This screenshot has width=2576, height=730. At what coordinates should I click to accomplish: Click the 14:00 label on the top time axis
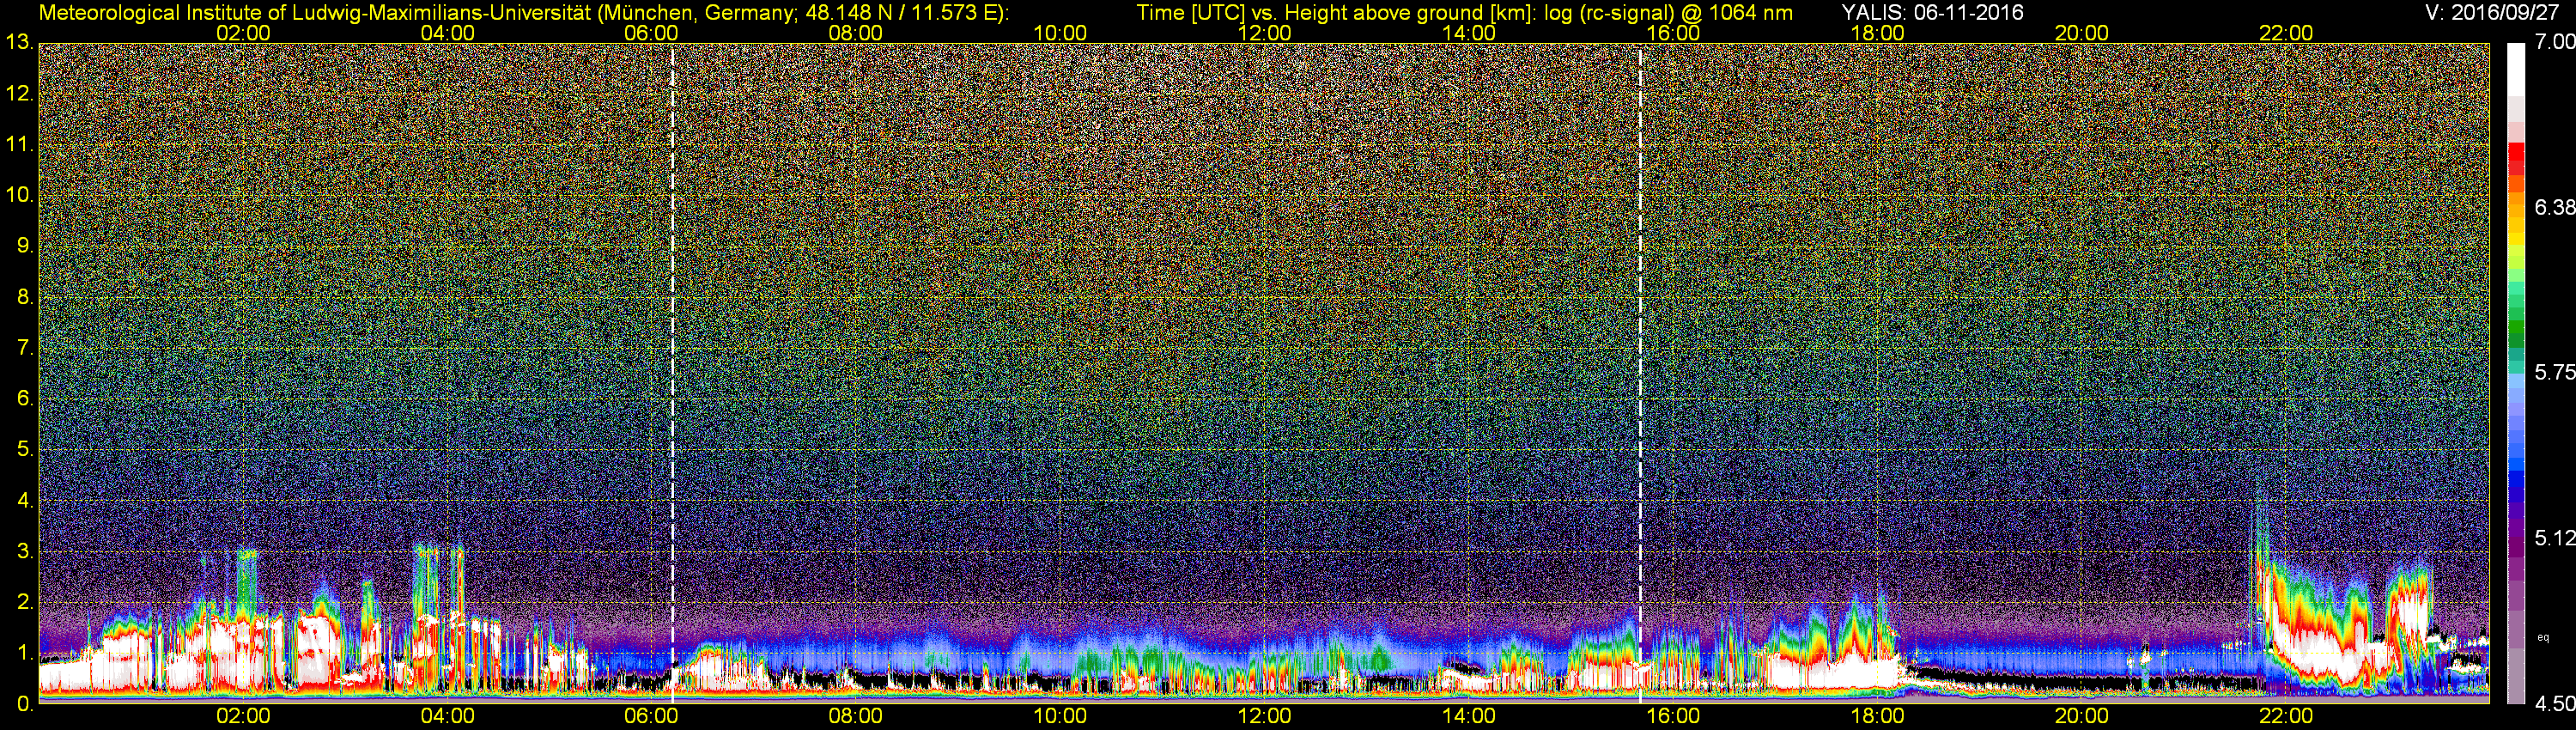tap(1469, 33)
